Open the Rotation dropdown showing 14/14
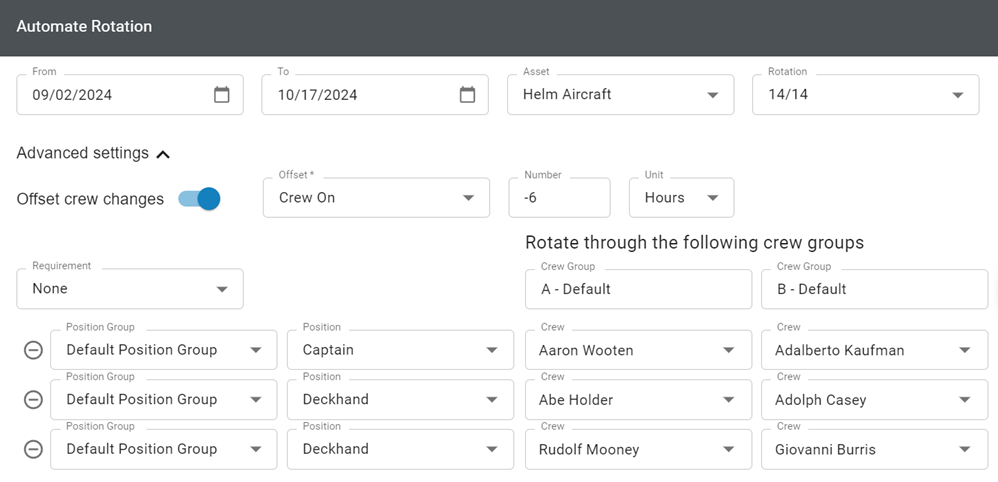998x482 pixels. tap(866, 95)
